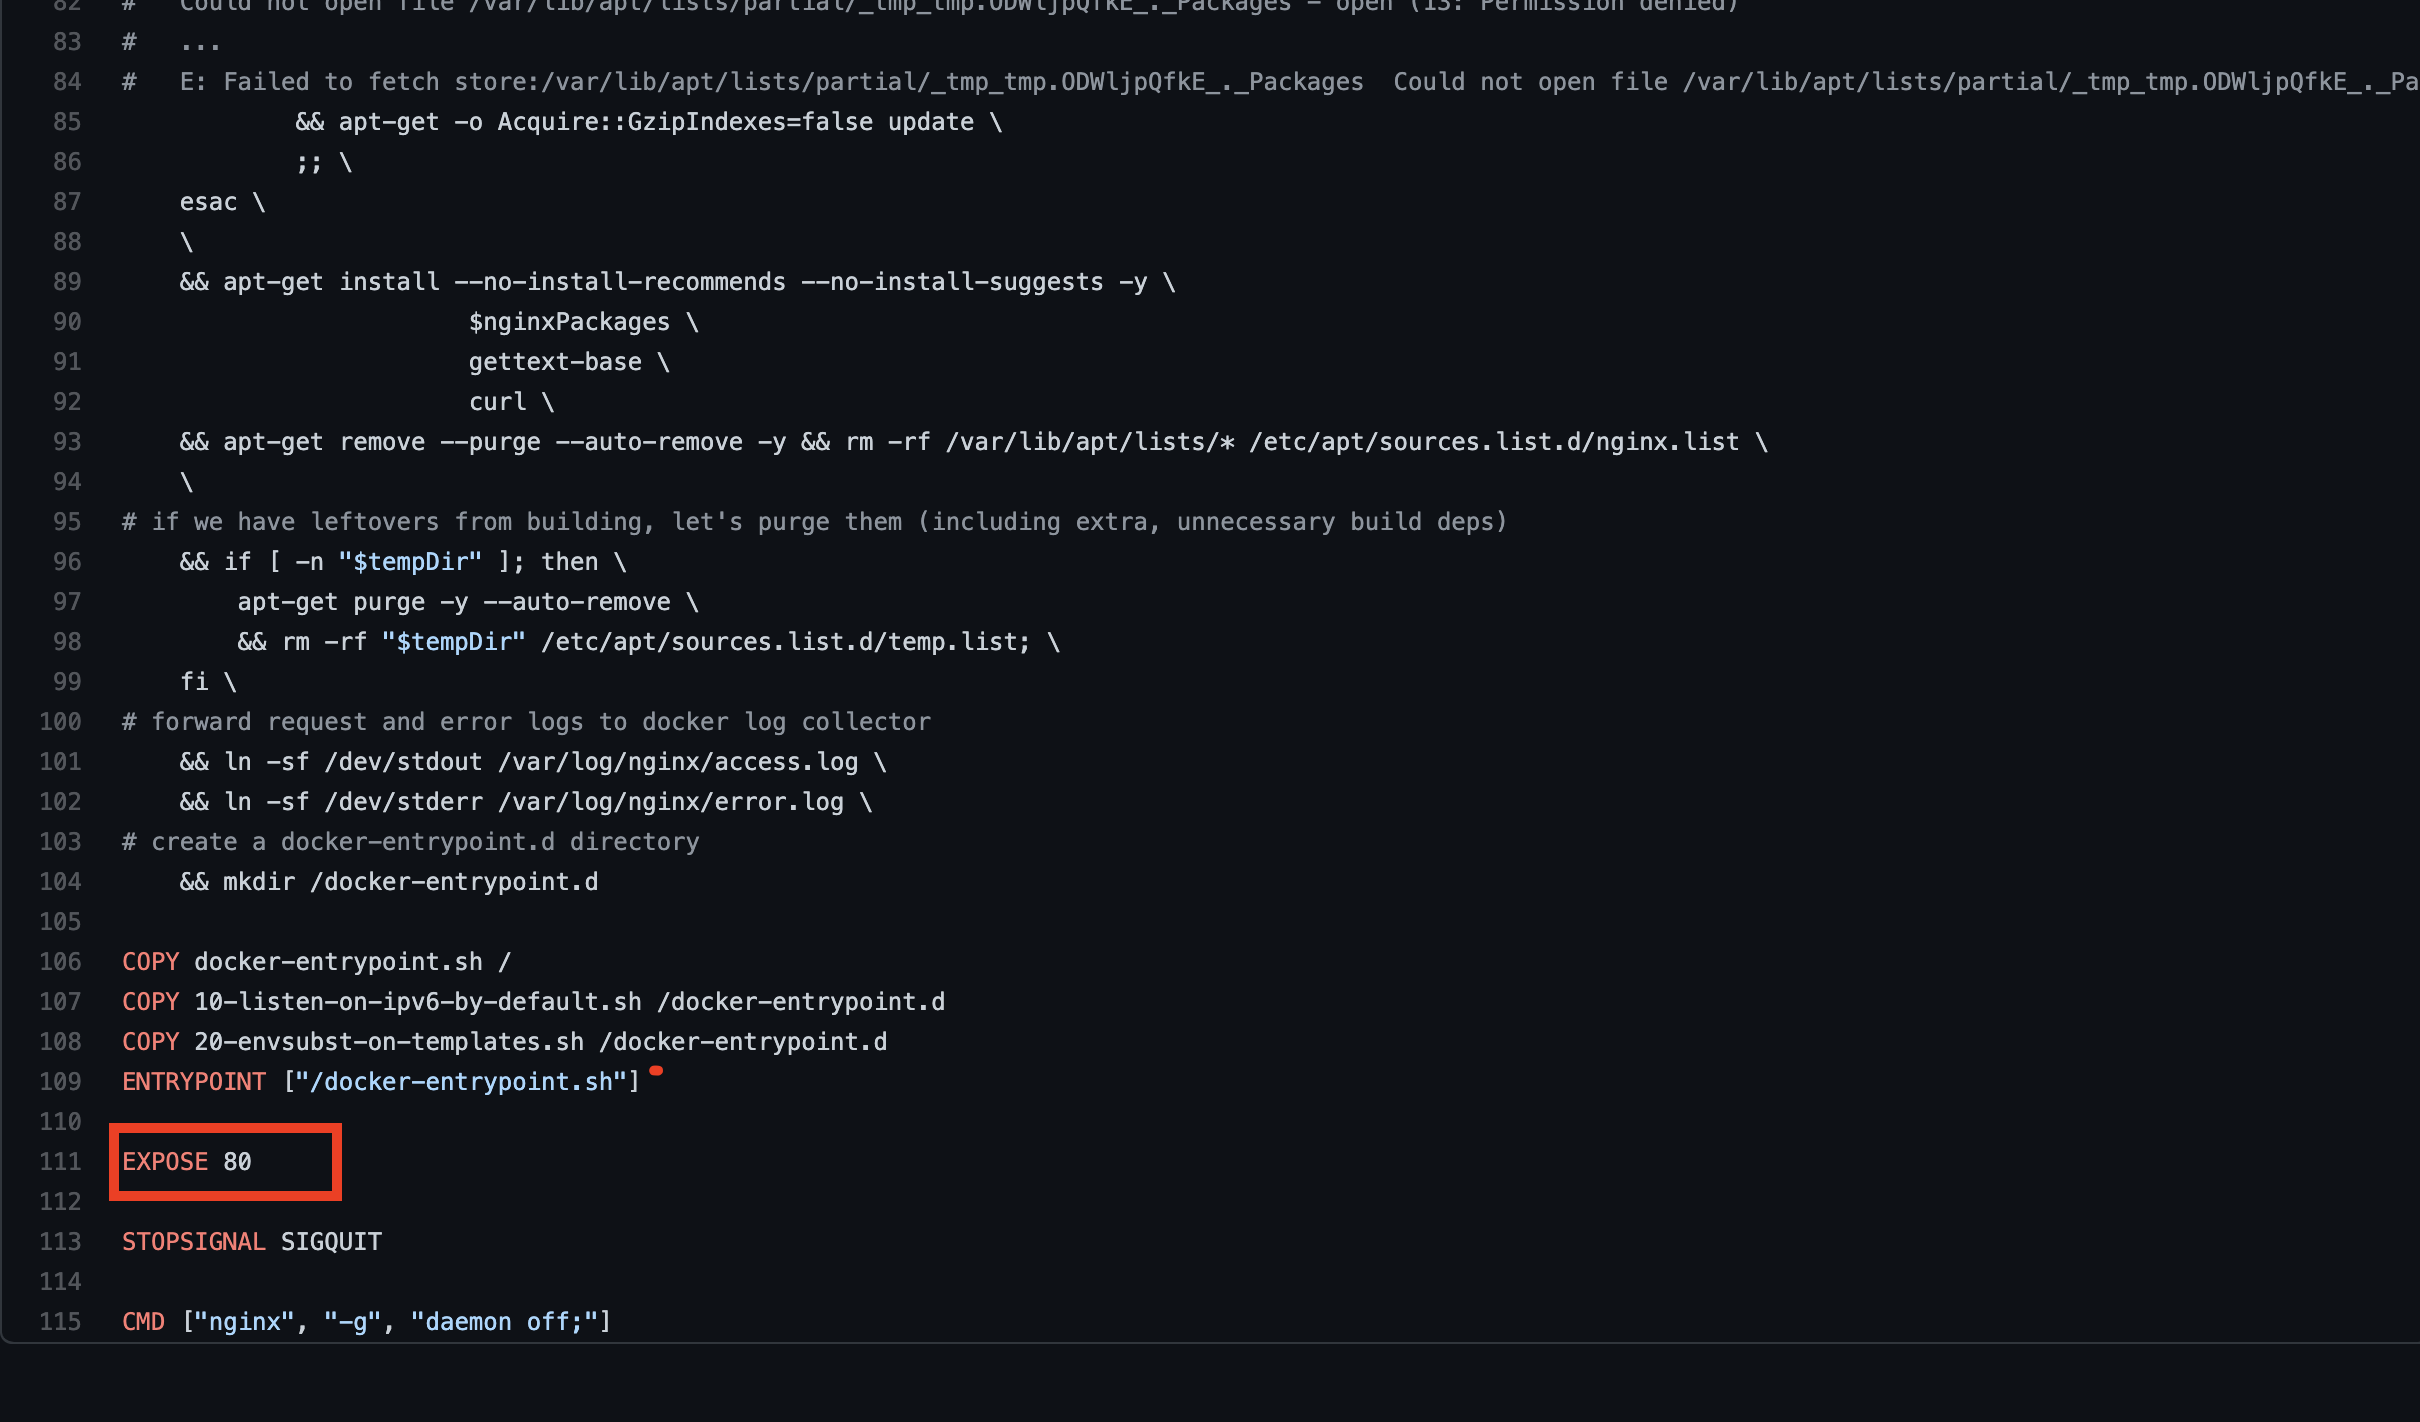
Task: Click the STOPSIGNAL keyword
Action: pyautogui.click(x=194, y=1241)
